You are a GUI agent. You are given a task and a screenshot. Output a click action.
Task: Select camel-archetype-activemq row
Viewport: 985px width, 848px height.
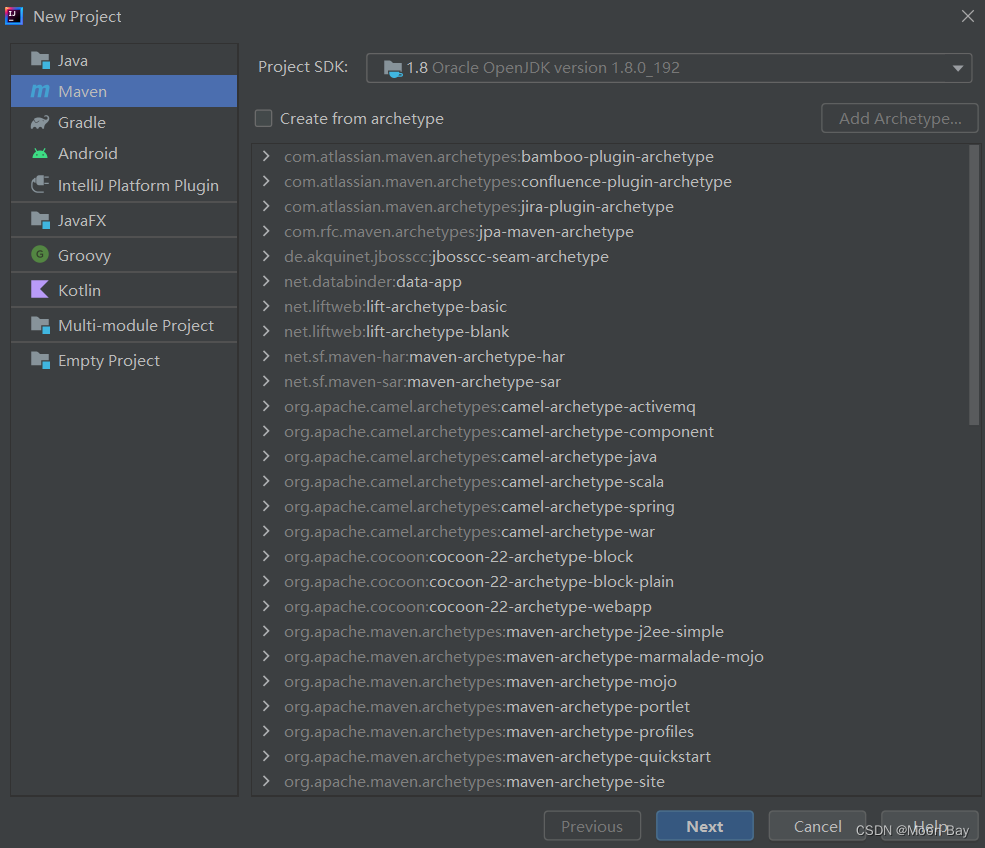coord(610,406)
